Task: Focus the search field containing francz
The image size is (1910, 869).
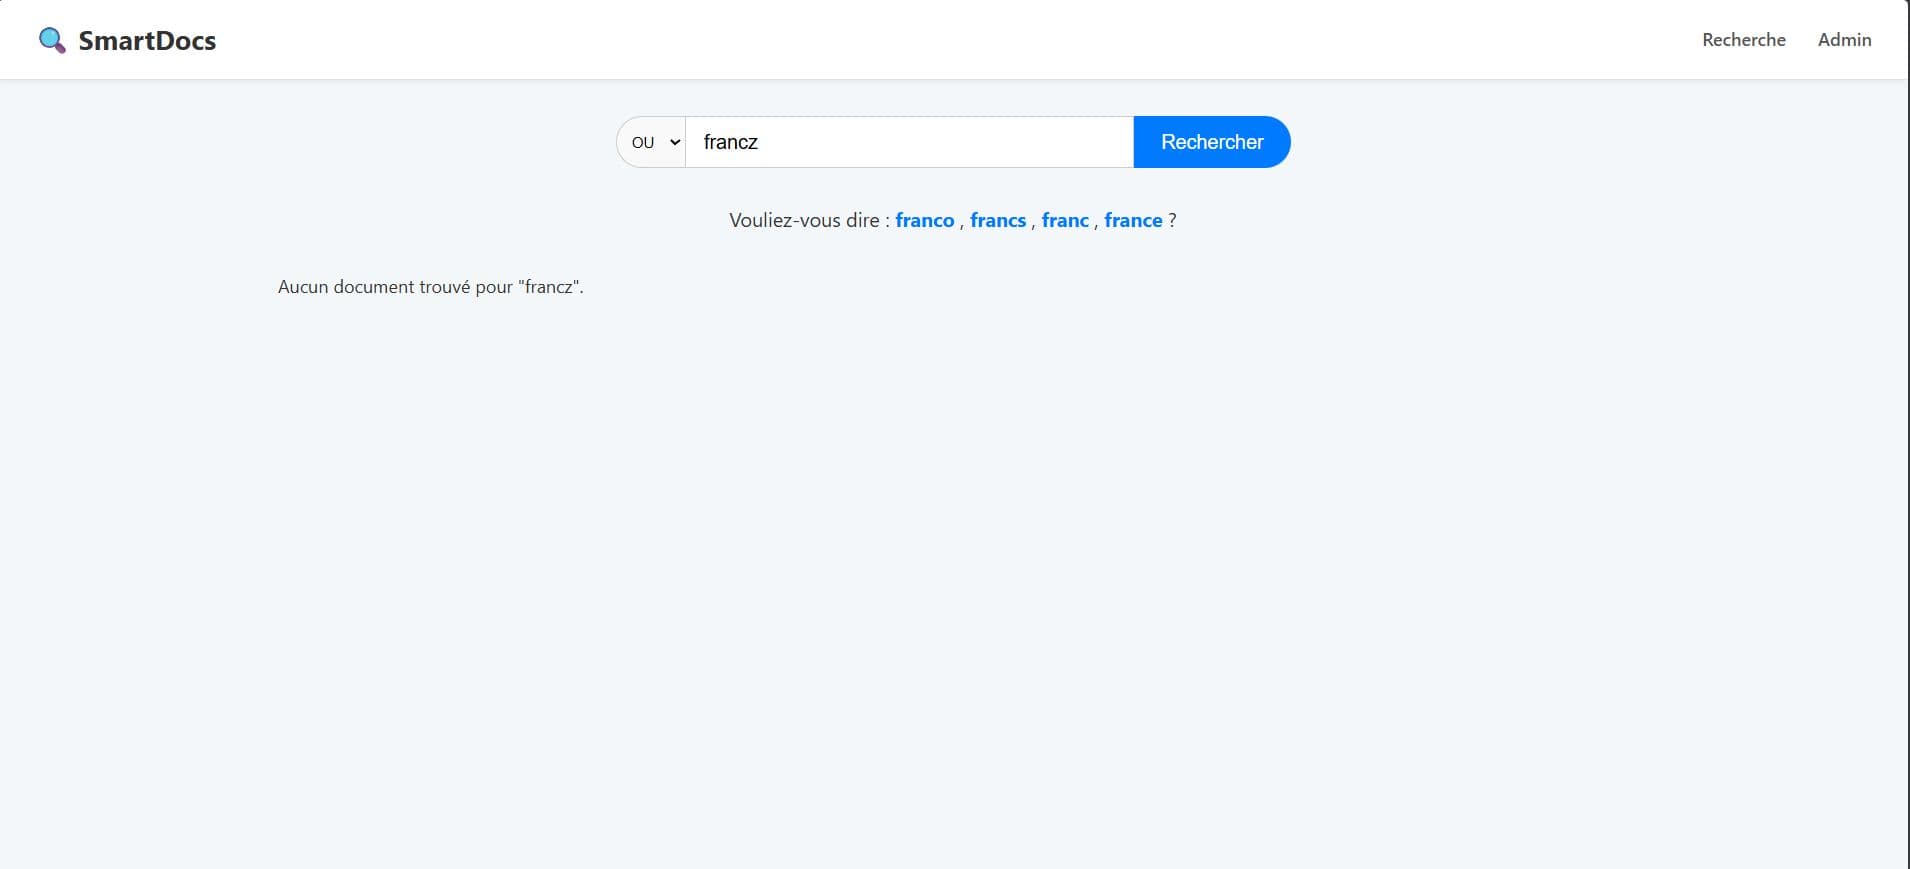Action: pyautogui.click(x=909, y=142)
